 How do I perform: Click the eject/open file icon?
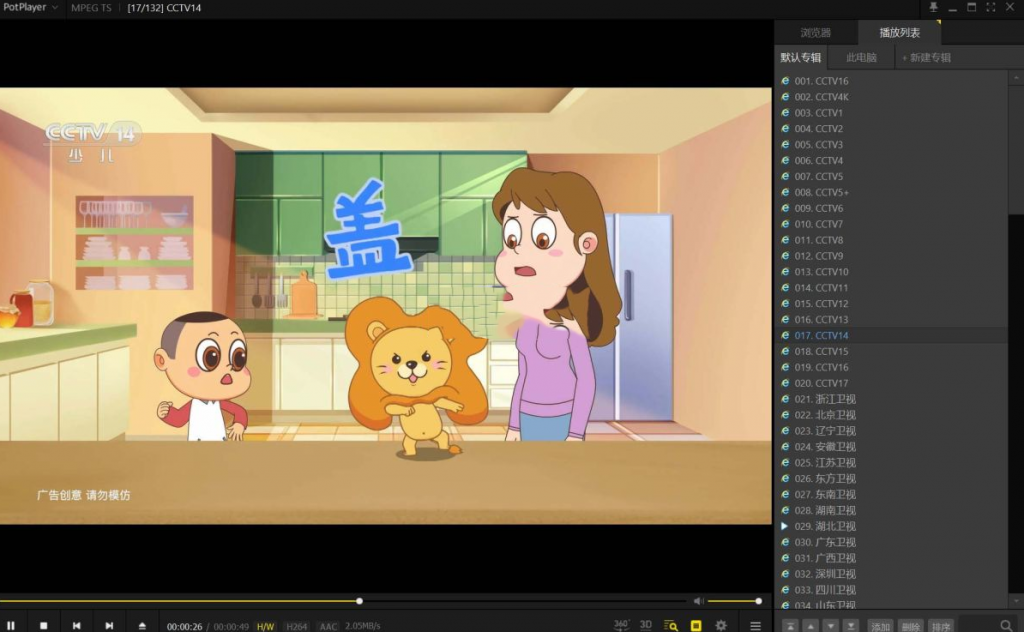[142, 625]
